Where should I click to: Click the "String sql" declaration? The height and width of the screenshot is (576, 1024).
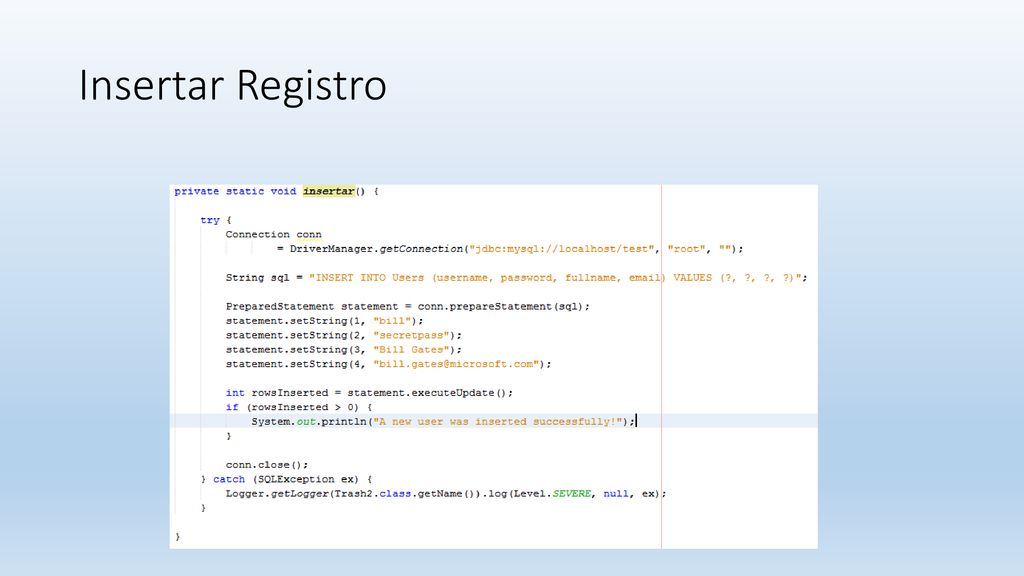(x=257, y=278)
